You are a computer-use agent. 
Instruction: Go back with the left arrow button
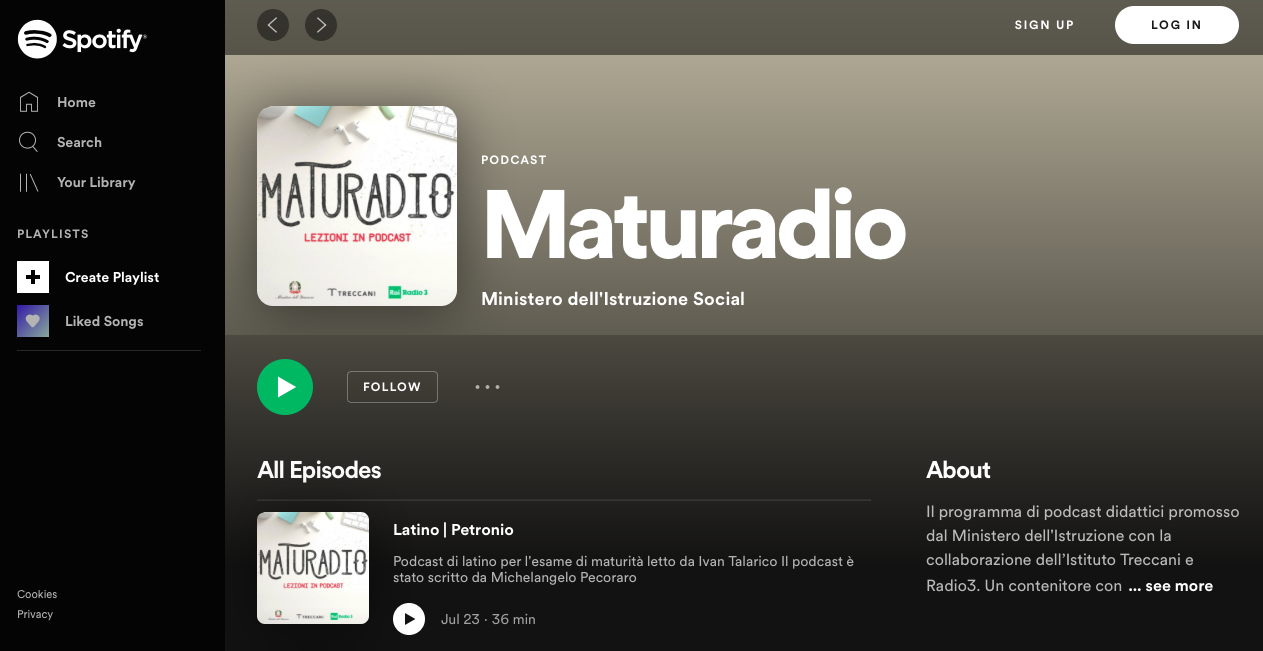tap(273, 25)
